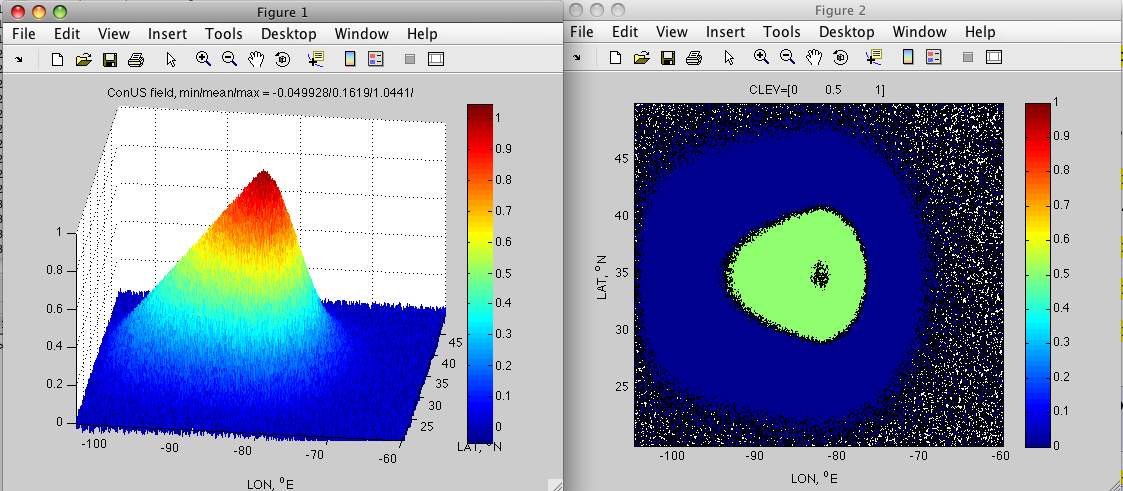Expand the Tools menu in Figure 1
1123x491 pixels.
(x=224, y=33)
